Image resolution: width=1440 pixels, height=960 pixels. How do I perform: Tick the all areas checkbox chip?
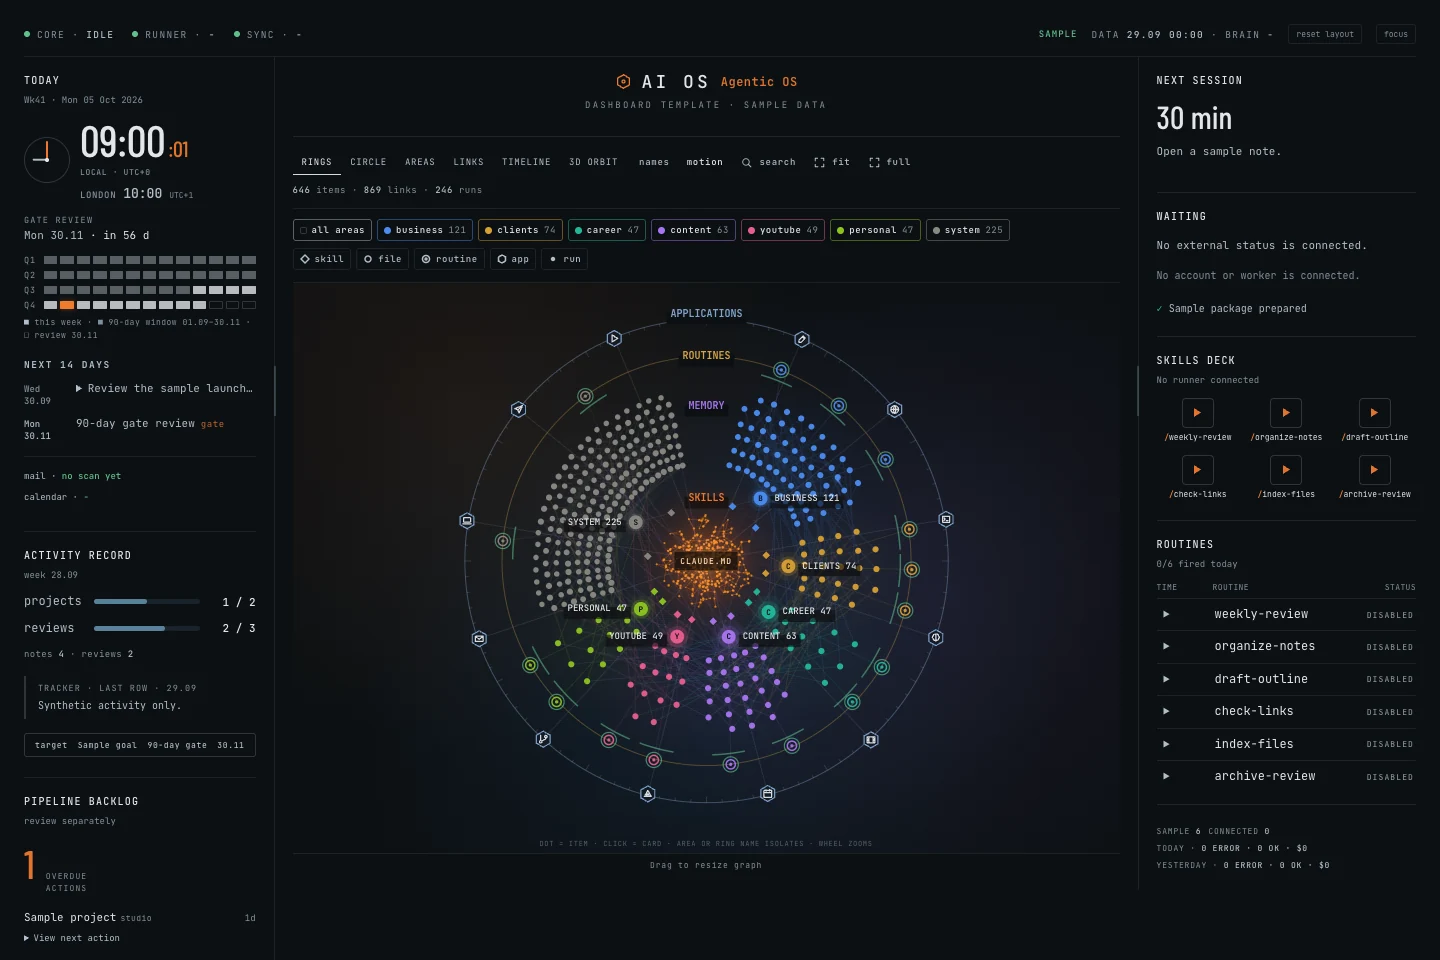(332, 230)
